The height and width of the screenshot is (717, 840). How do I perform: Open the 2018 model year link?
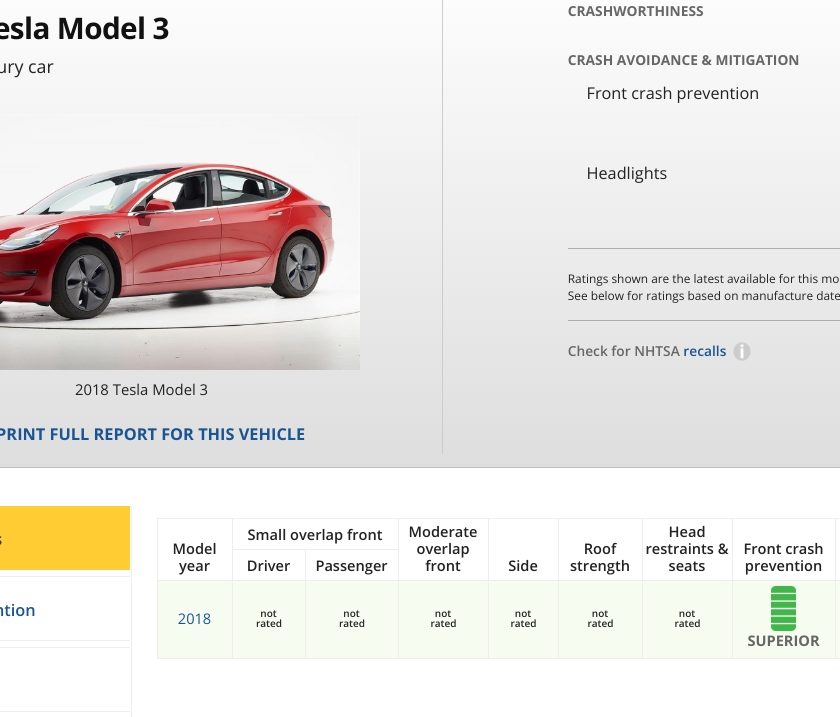pyautogui.click(x=194, y=619)
